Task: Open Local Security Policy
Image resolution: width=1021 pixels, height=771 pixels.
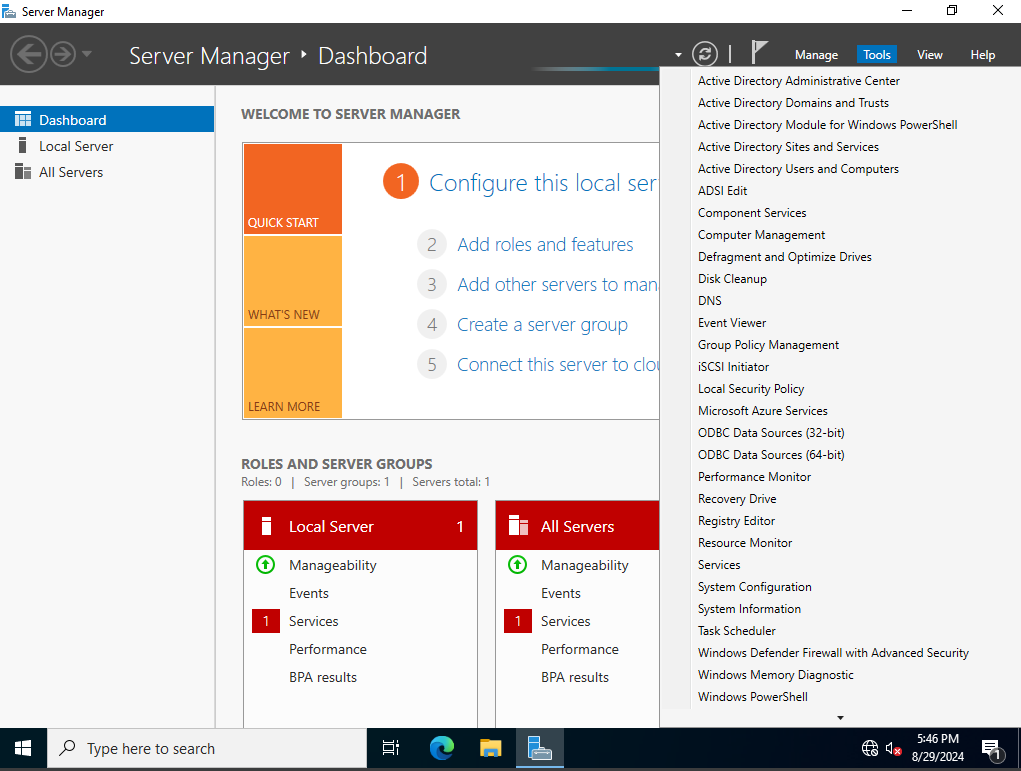Action: coord(751,389)
